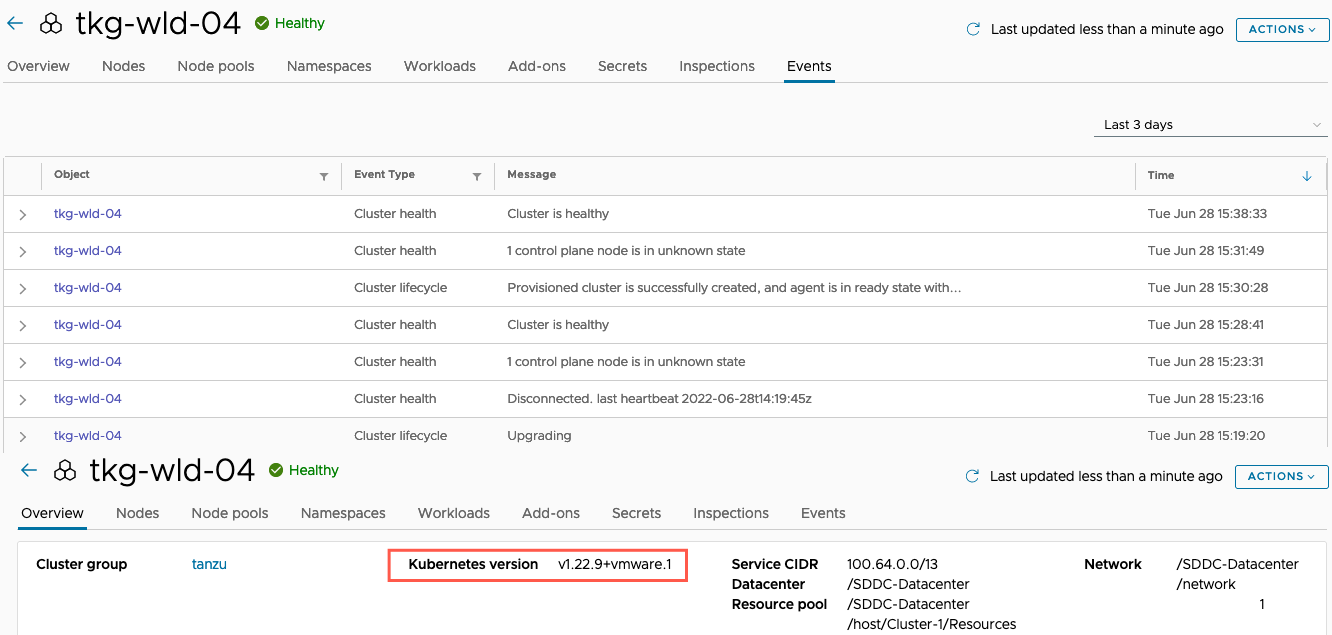1332x635 pixels.
Task: Click '1 control plane node' message at 15:31:49
Action: click(626, 251)
